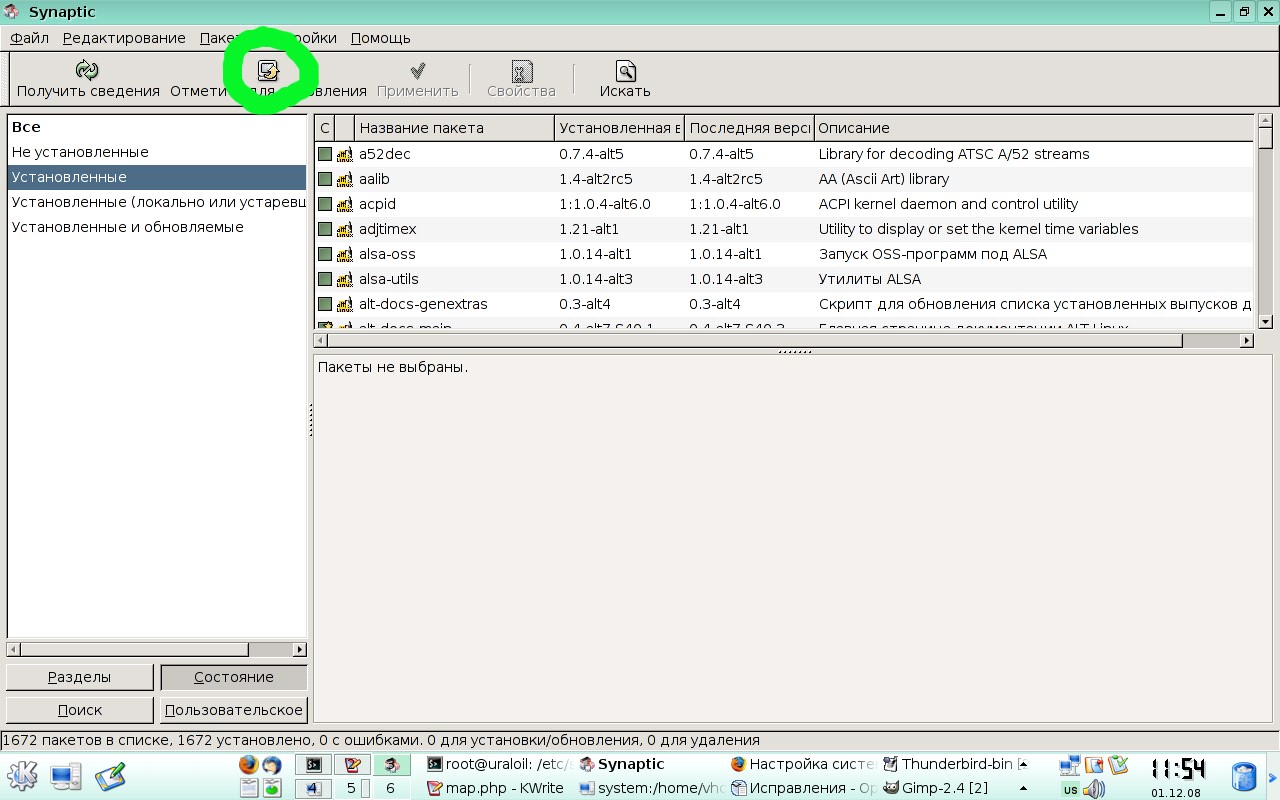
Task: Open the Firefox launcher in the taskbar
Action: (x=249, y=765)
